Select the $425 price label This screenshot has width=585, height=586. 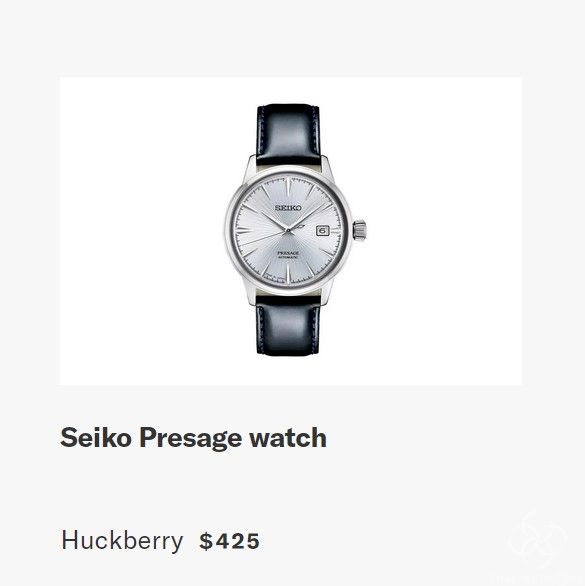point(229,541)
